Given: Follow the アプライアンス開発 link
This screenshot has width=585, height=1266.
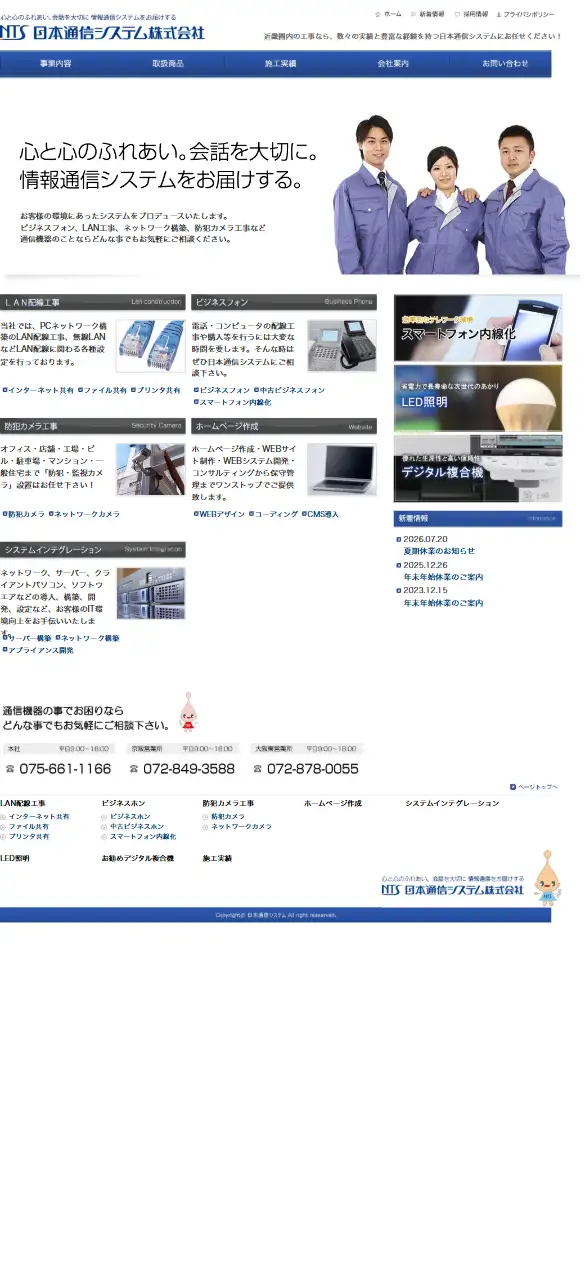Looking at the screenshot, I should tap(38, 650).
